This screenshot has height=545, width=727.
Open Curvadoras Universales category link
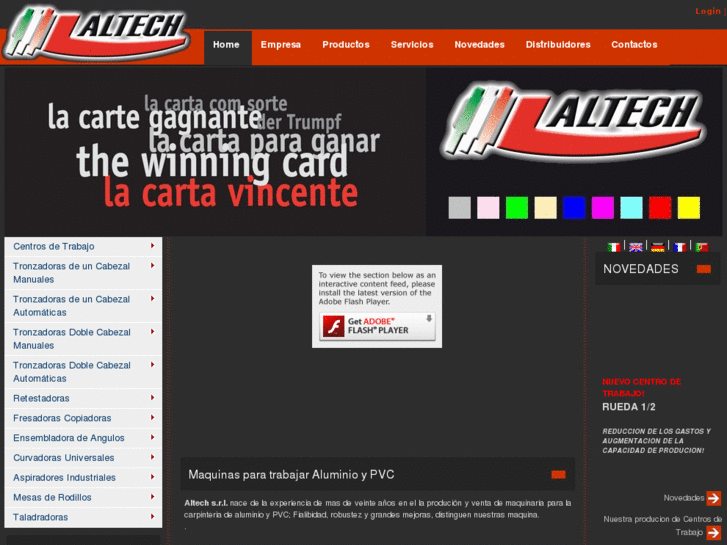point(64,458)
